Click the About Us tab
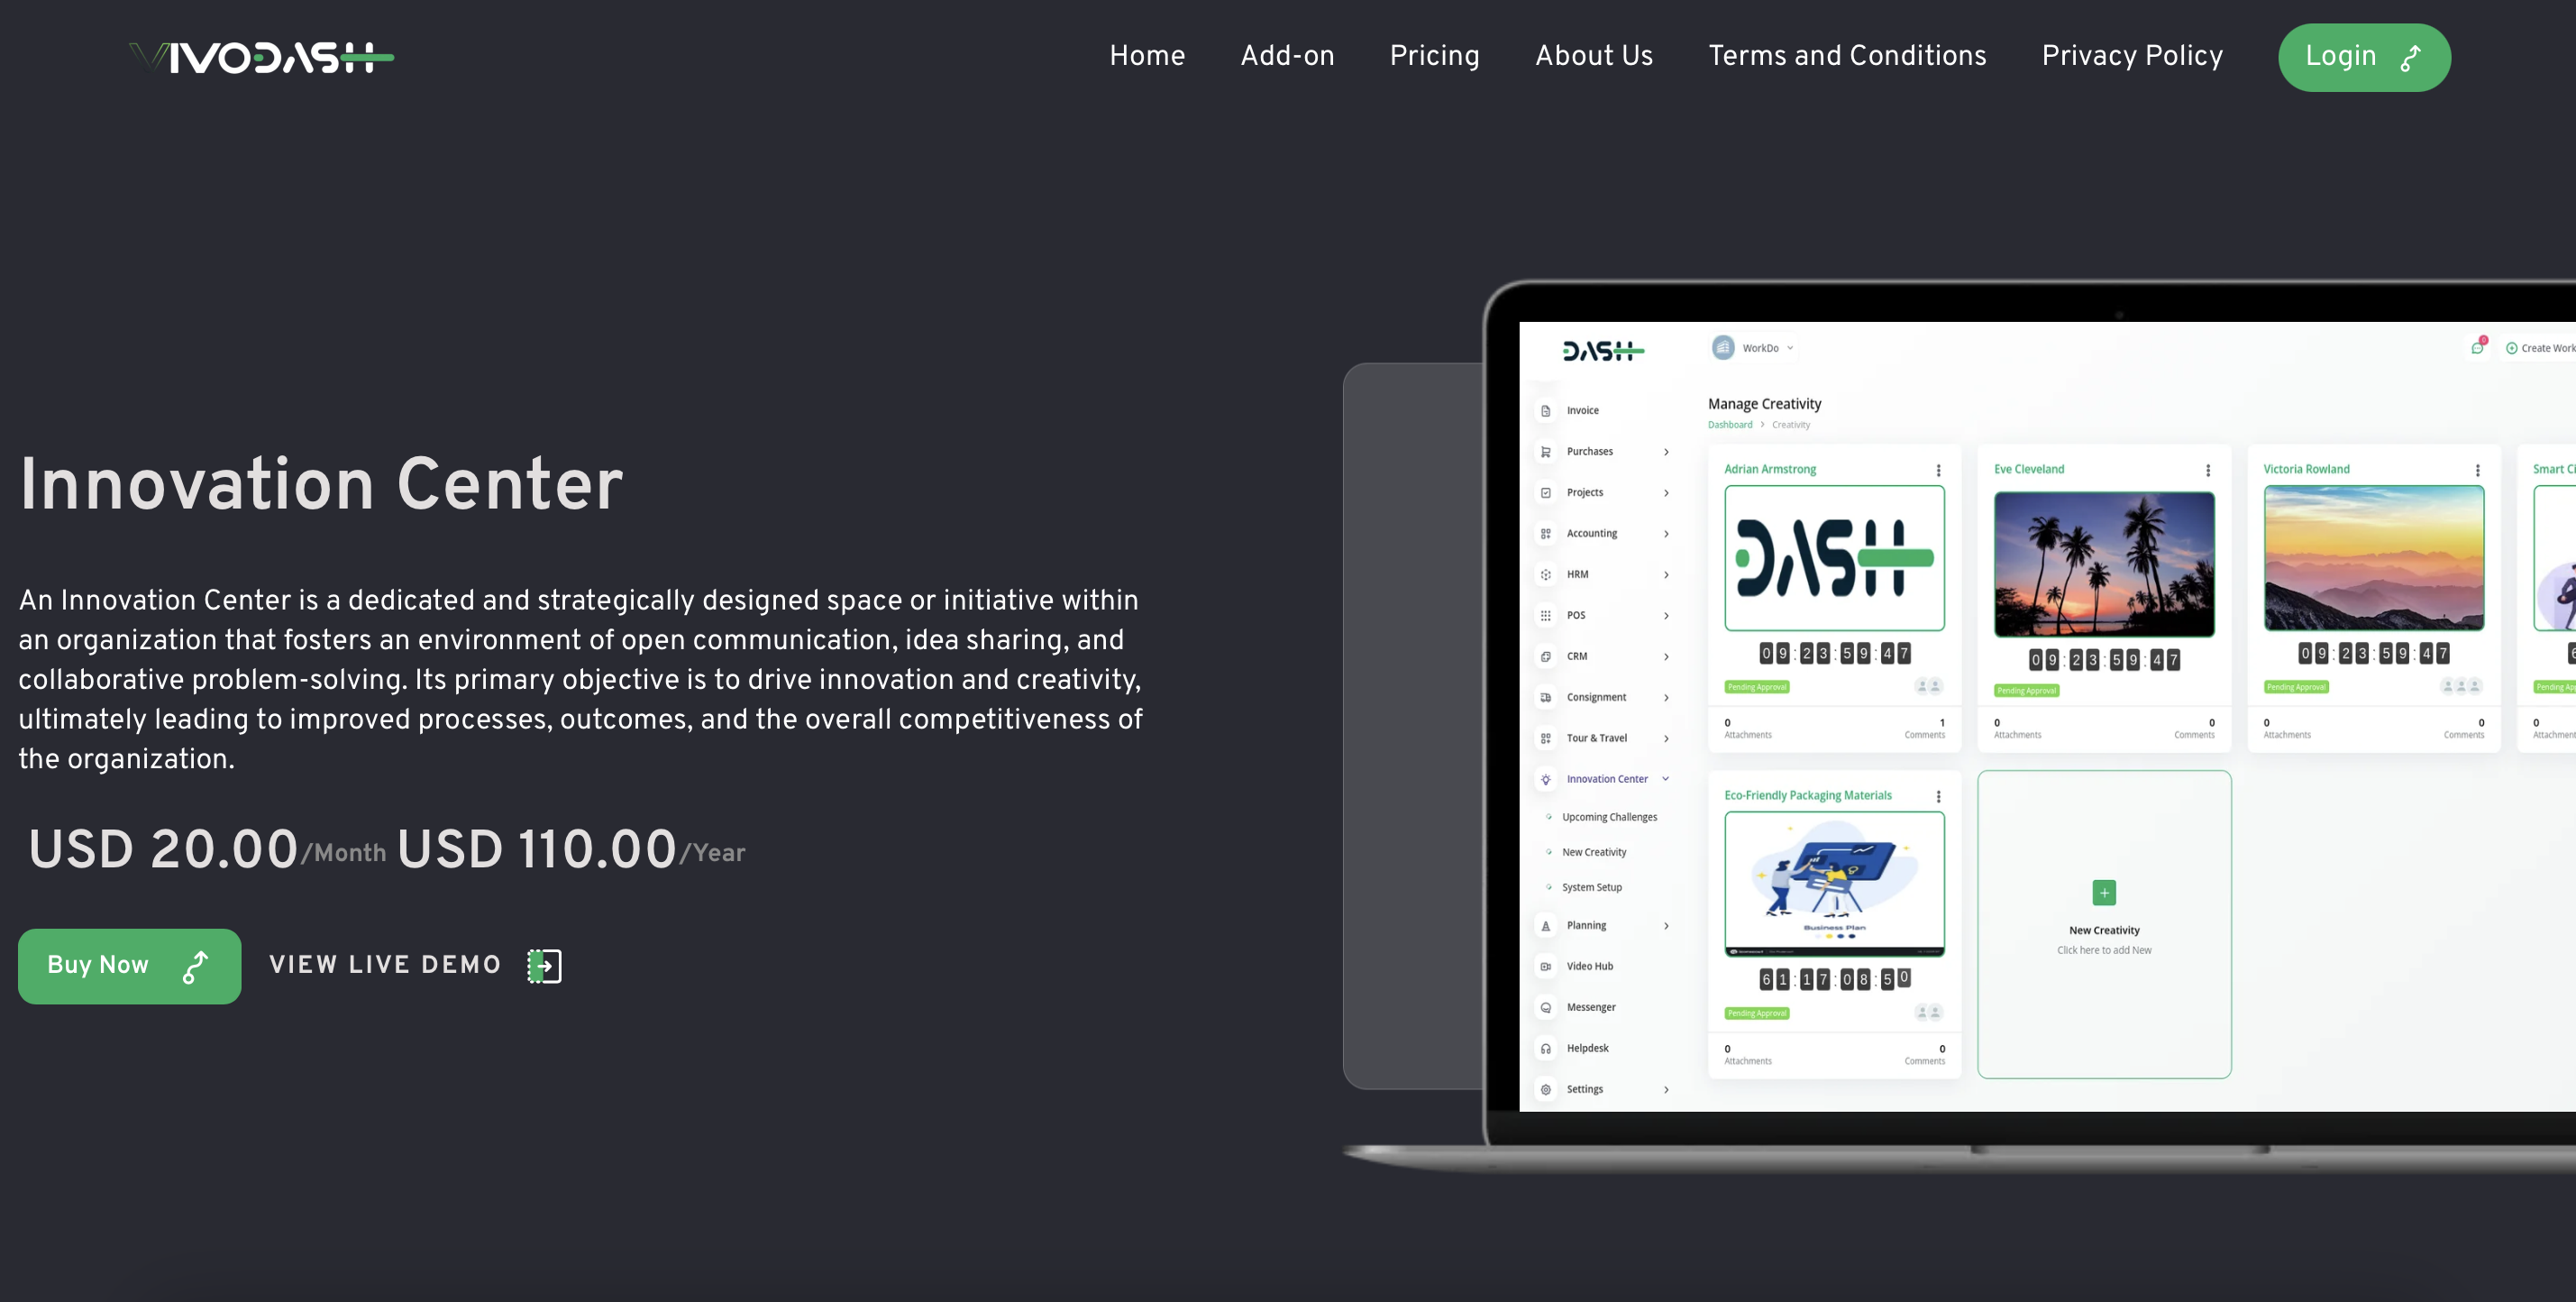 (x=1594, y=57)
